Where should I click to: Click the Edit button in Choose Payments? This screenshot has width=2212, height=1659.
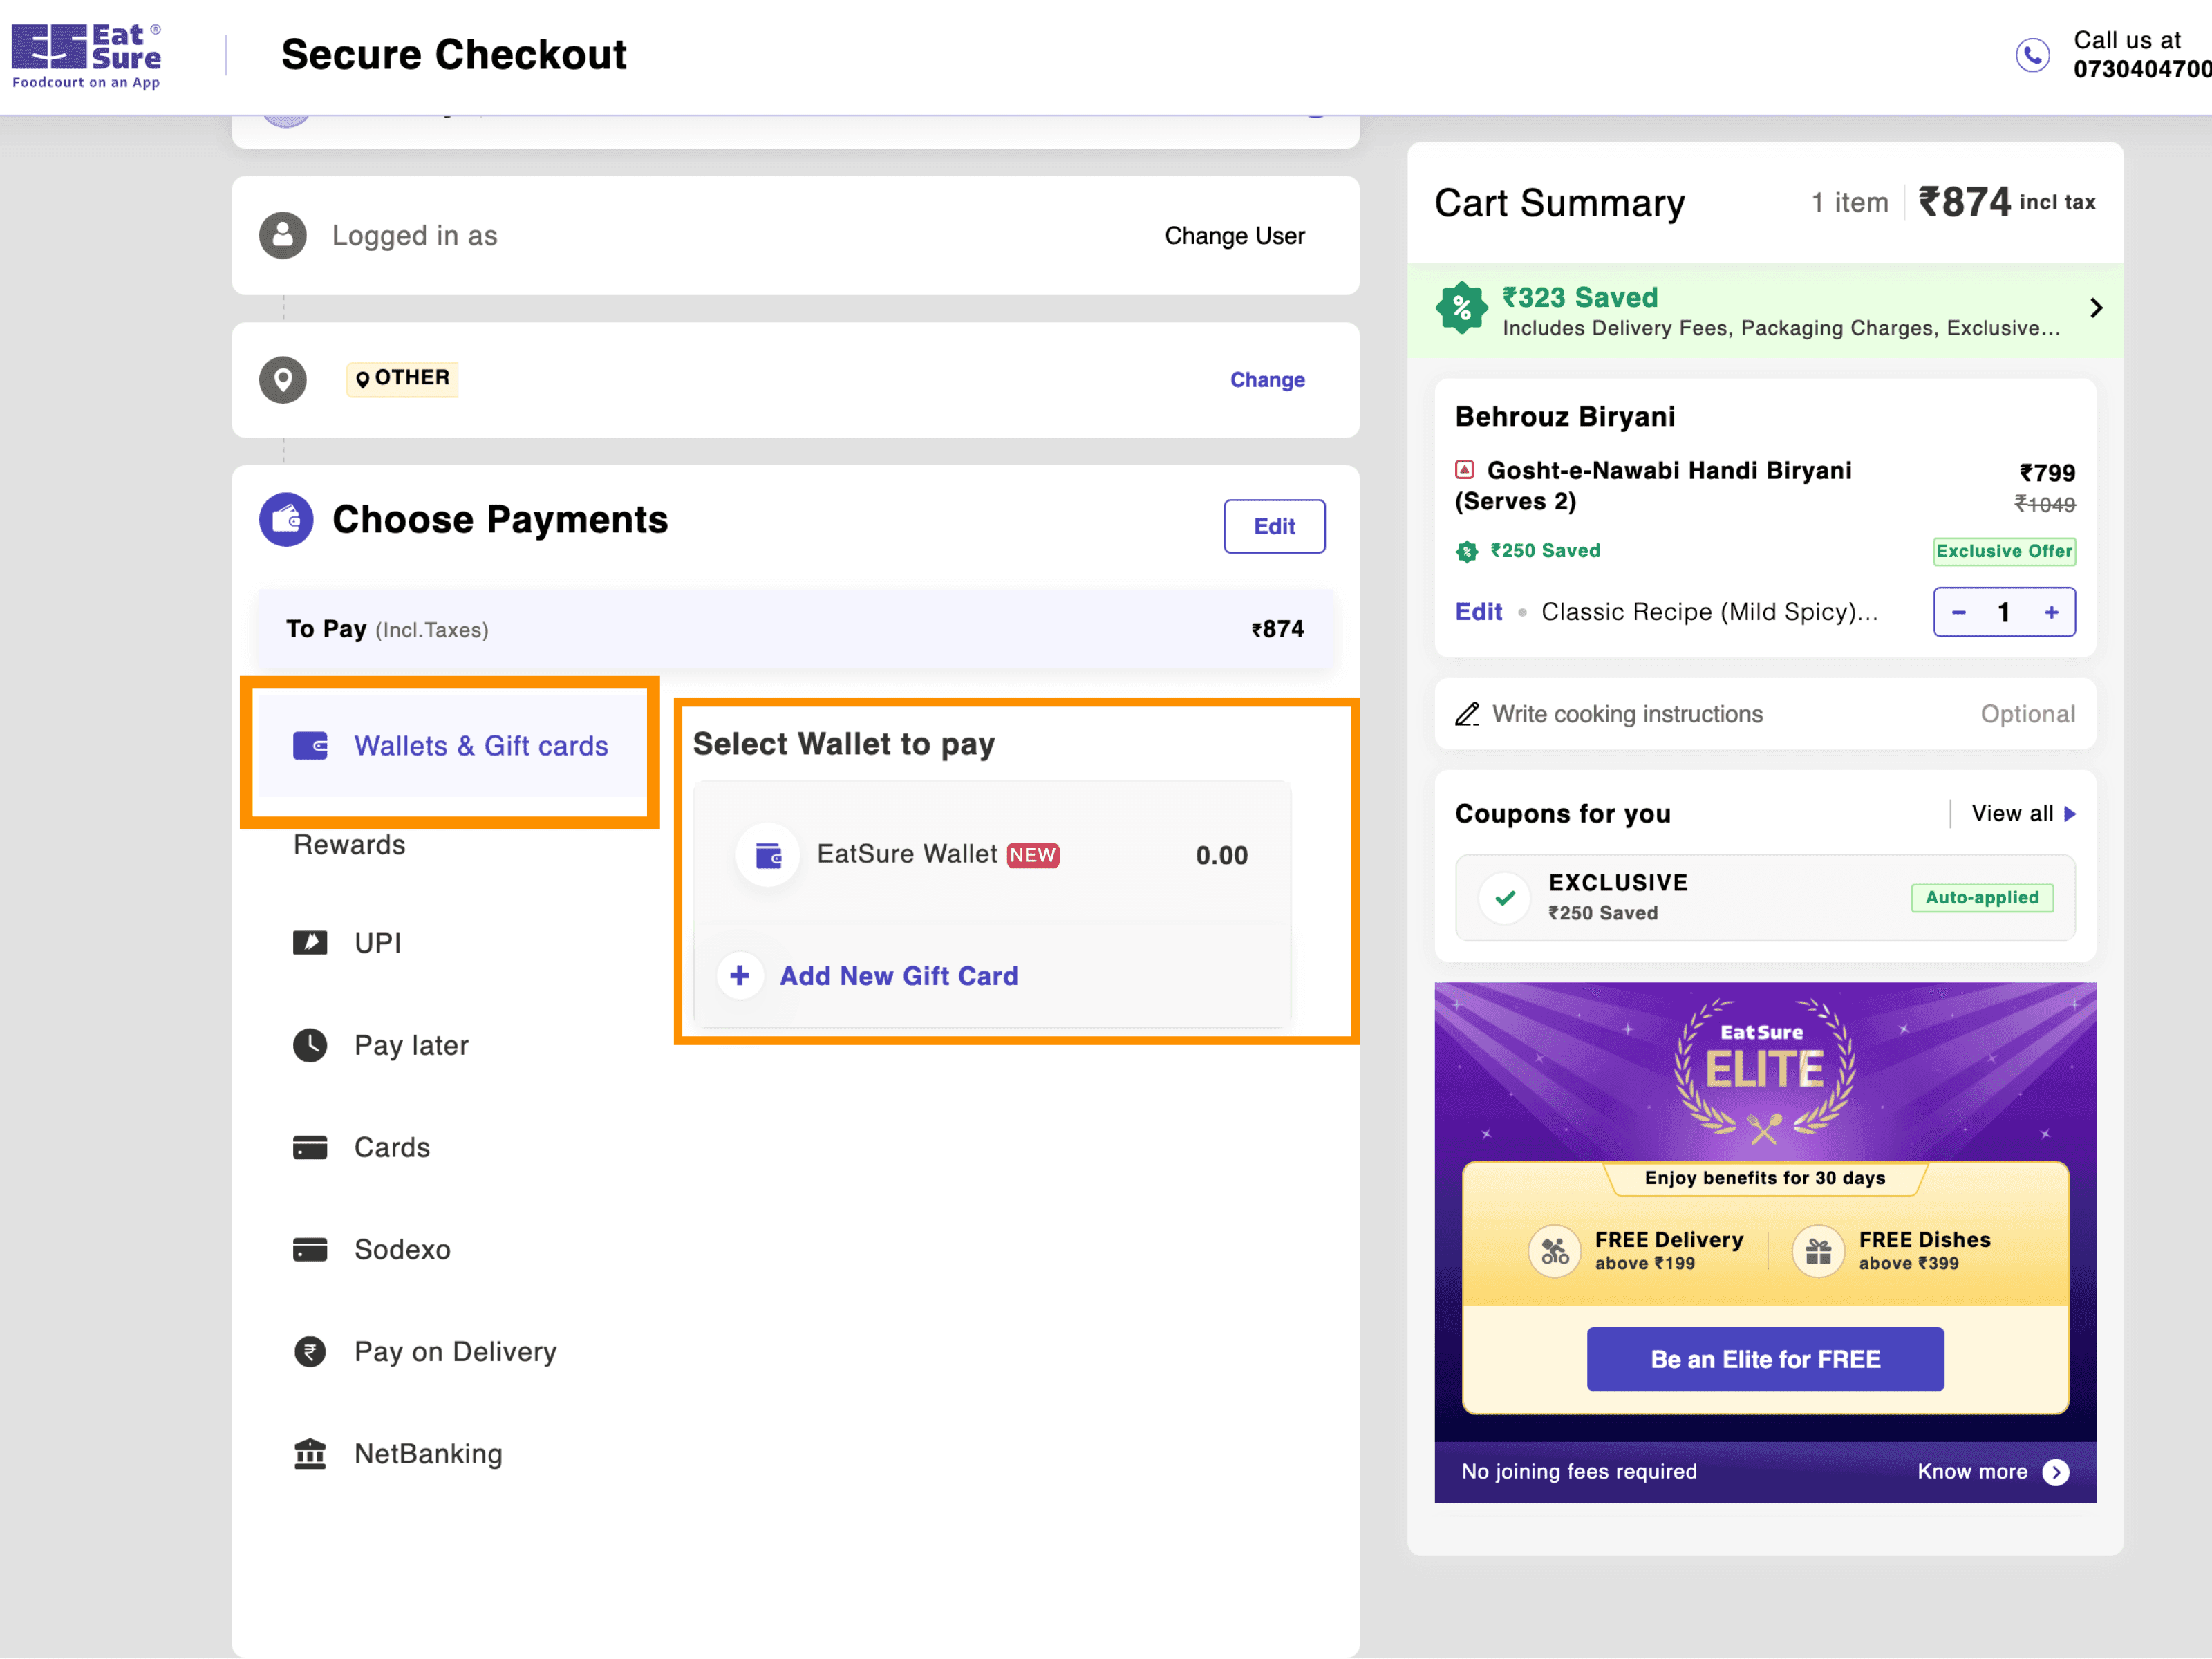tap(1274, 526)
